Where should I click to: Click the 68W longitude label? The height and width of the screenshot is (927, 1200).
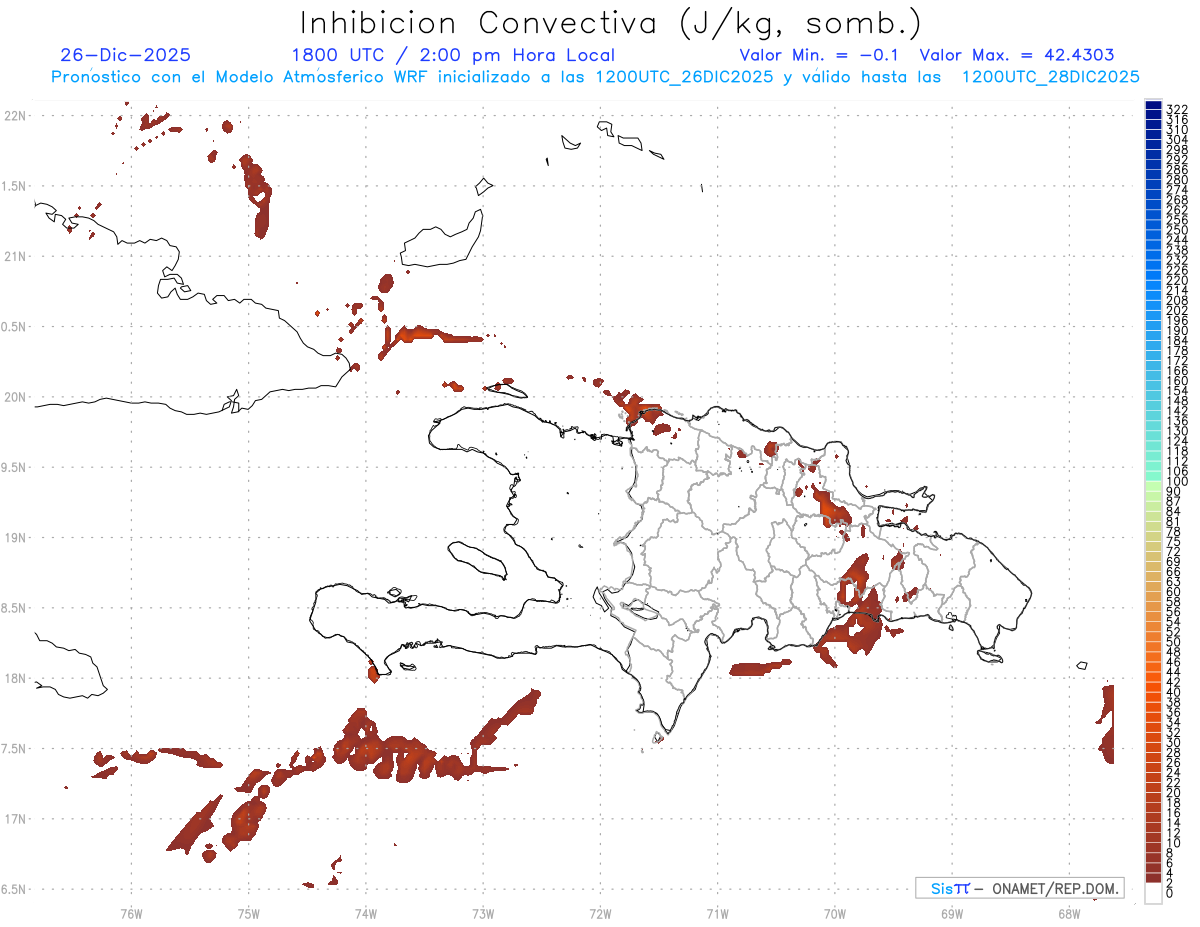point(1069,913)
